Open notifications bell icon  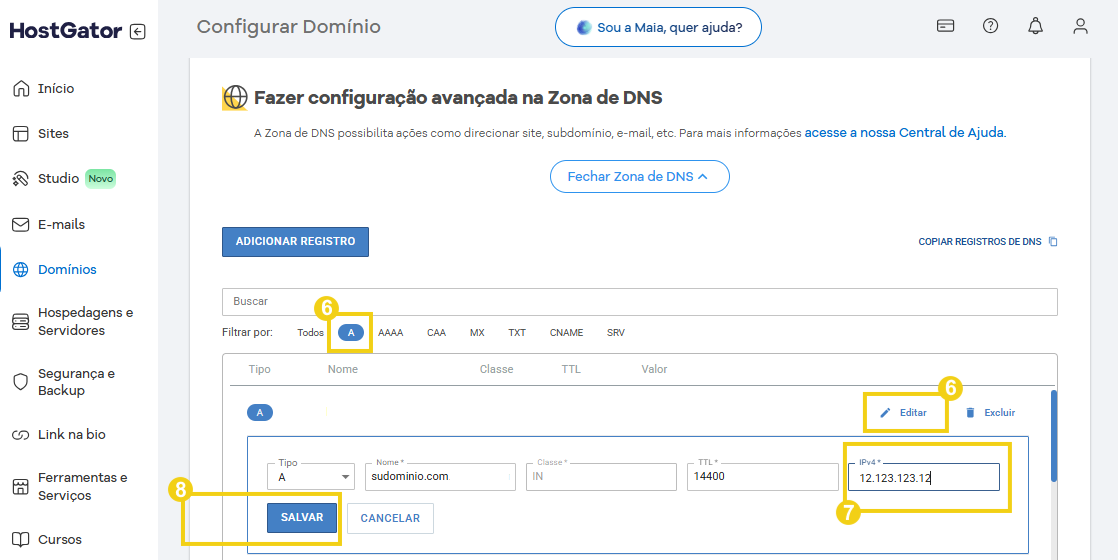[x=1035, y=26]
